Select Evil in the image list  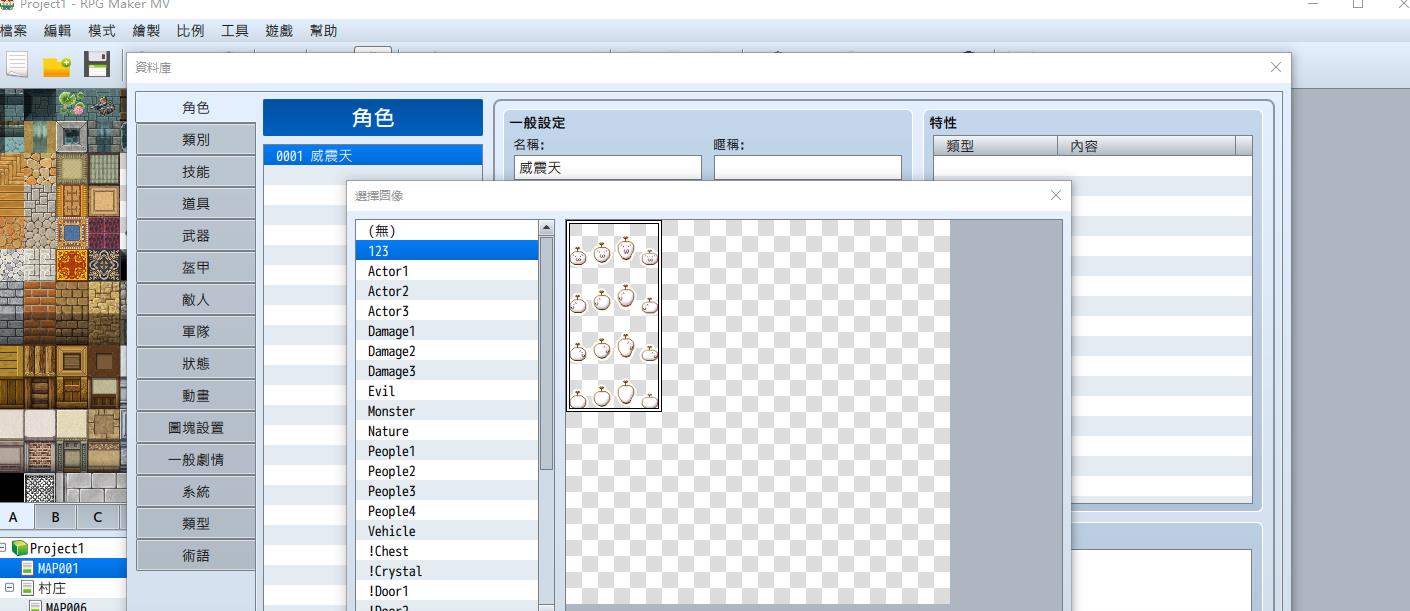click(447, 391)
